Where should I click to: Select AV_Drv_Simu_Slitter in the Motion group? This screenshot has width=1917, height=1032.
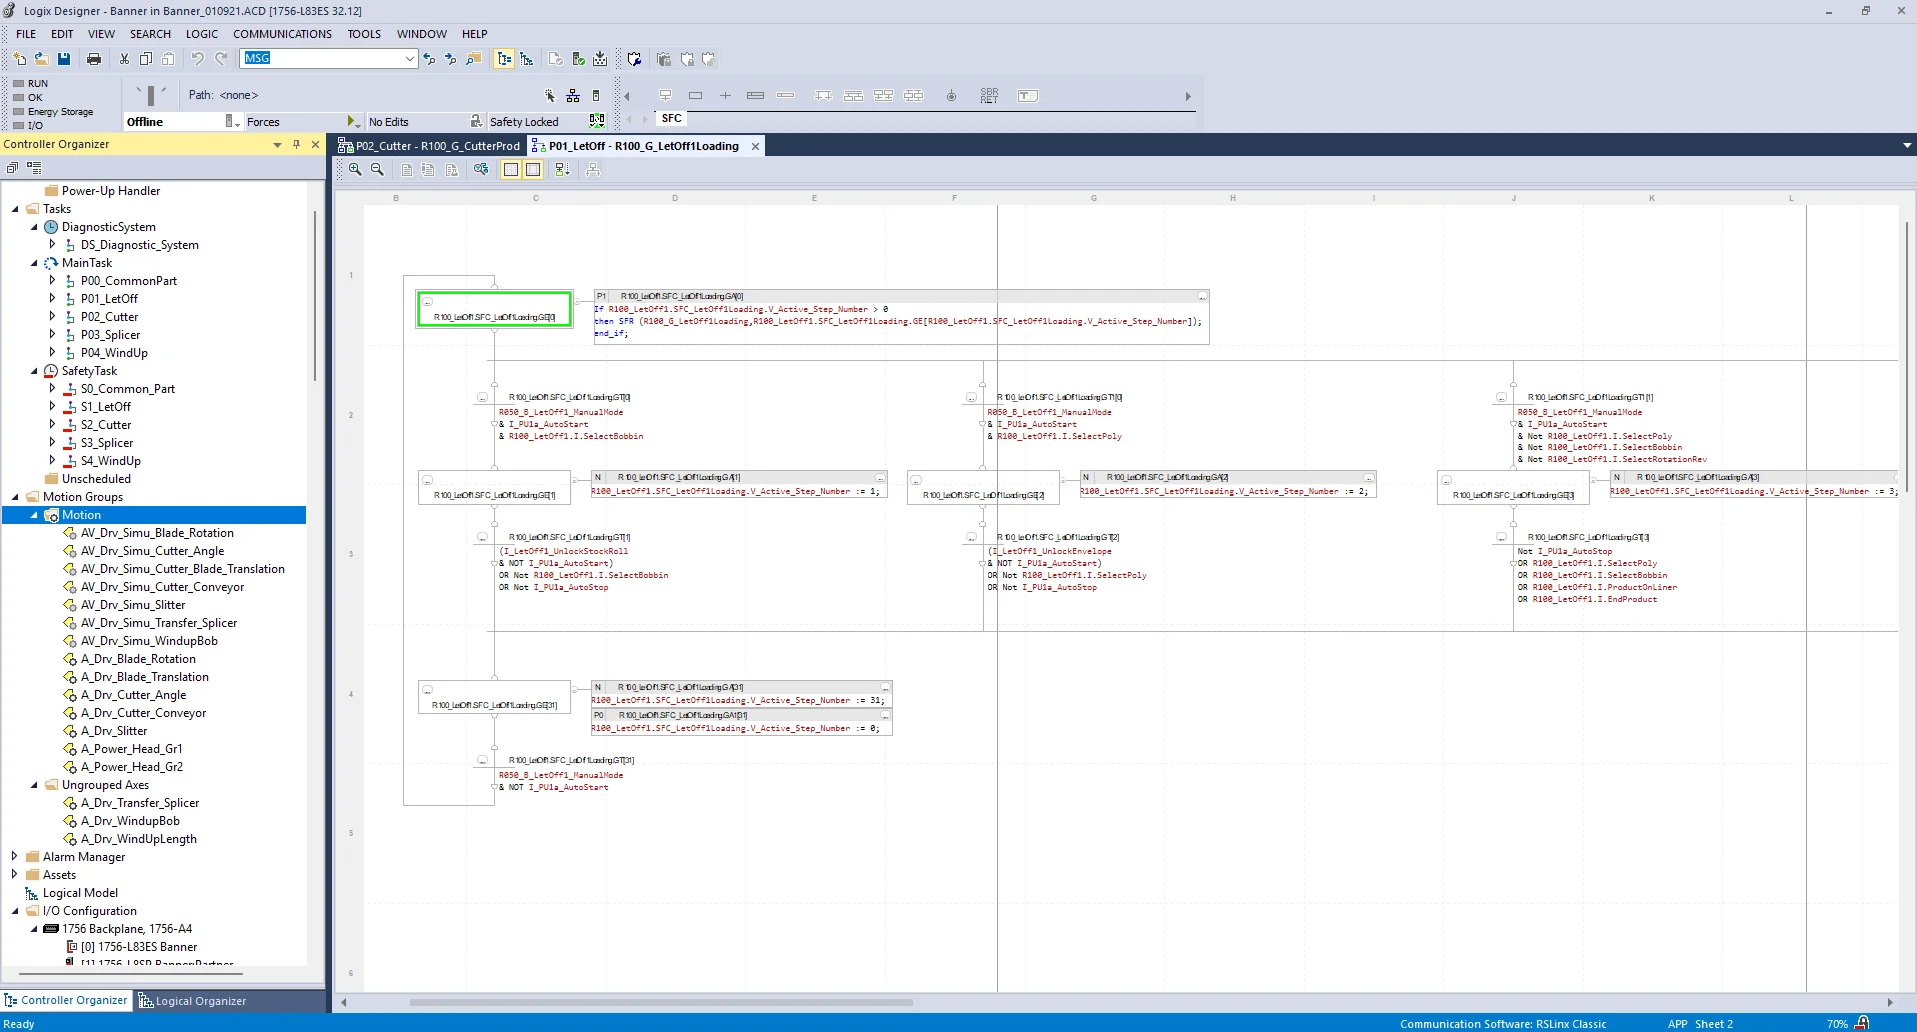[133, 605]
